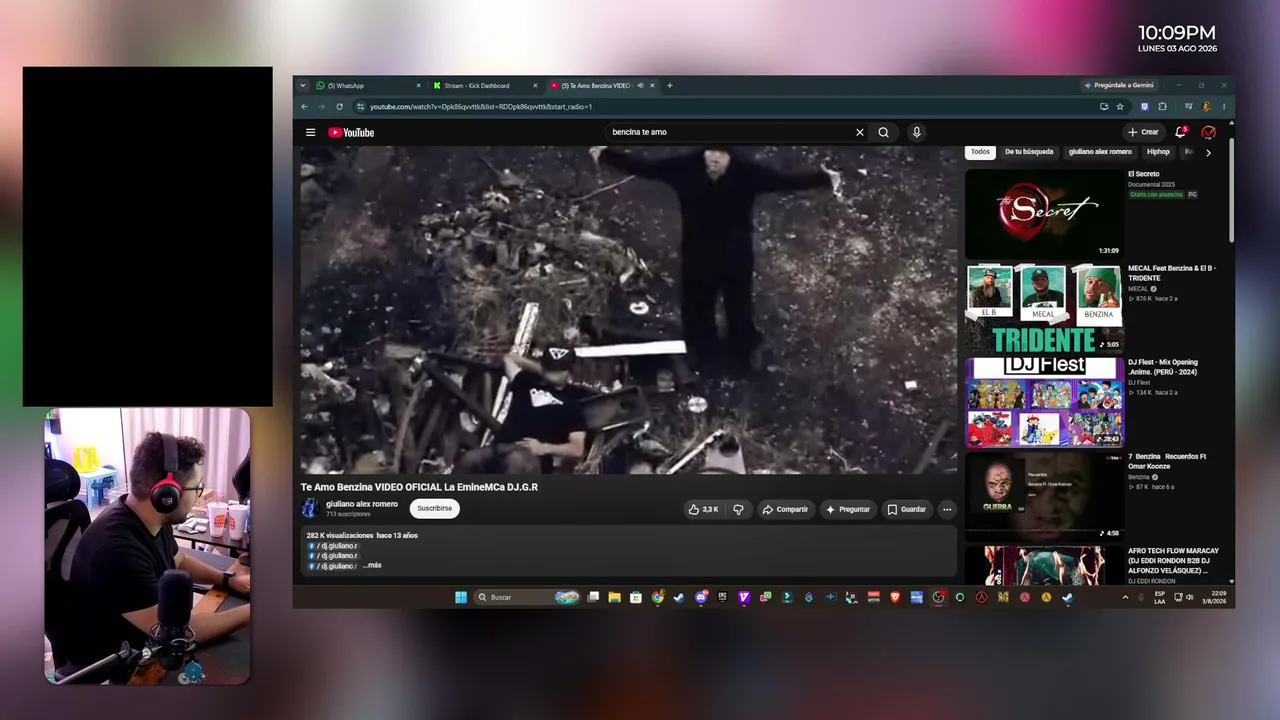1280x720 pixels.
Task: Open the MECAL Feat Benzina & El B title
Action: pyautogui.click(x=1172, y=273)
